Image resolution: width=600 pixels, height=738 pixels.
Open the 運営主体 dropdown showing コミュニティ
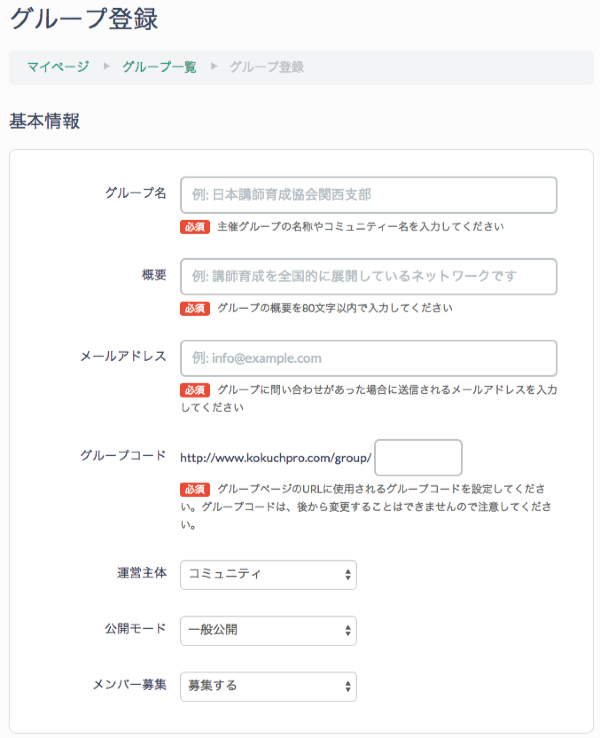268,575
